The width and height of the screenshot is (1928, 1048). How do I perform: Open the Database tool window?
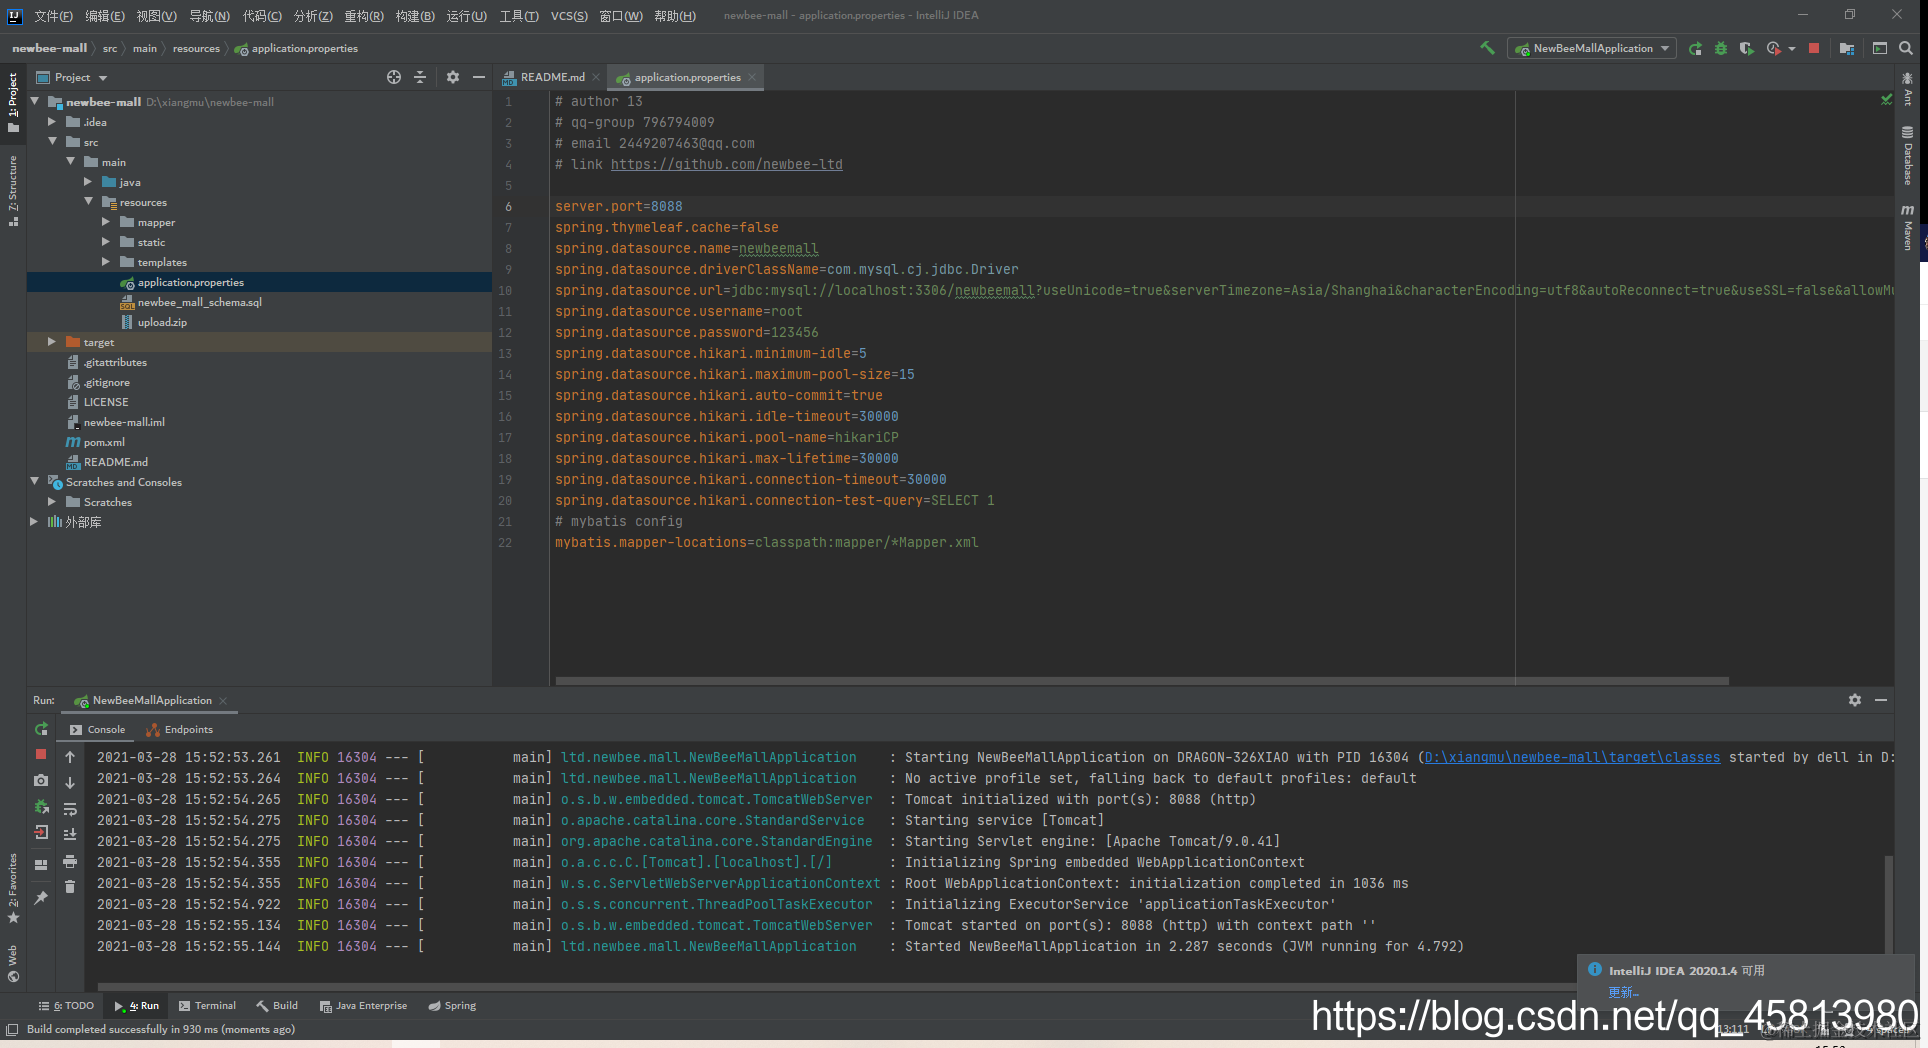1908,156
